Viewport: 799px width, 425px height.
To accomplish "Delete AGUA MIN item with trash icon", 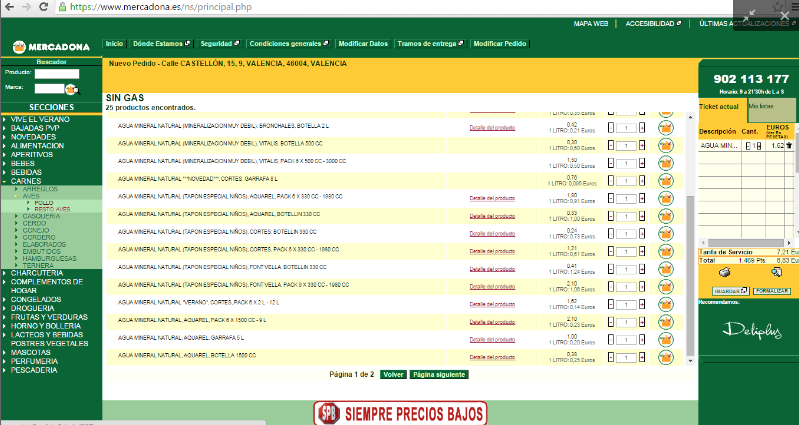I will click(x=789, y=146).
